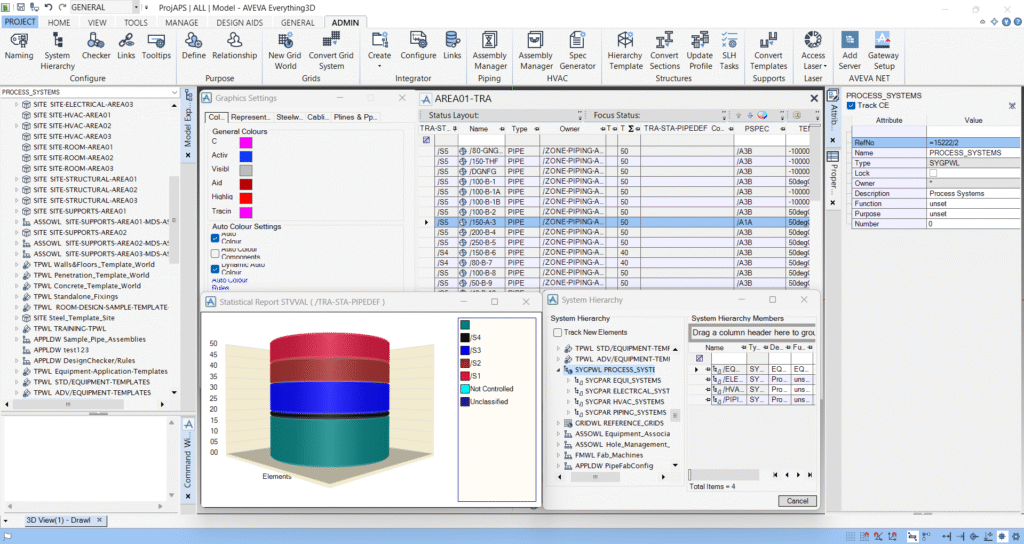The height and width of the screenshot is (544, 1024).
Task: Click Convert Grid System
Action: pos(331,52)
